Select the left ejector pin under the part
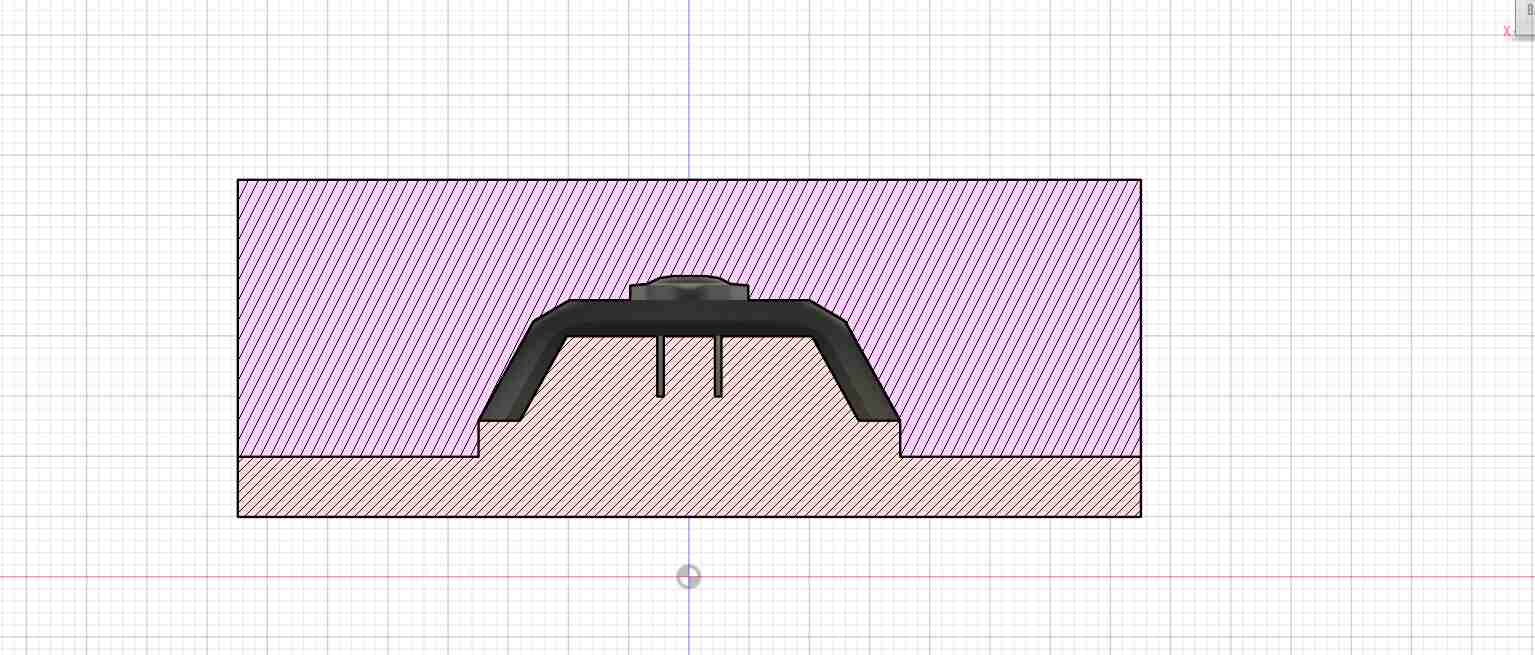Viewport: 1535px width, 655px height. click(660, 366)
